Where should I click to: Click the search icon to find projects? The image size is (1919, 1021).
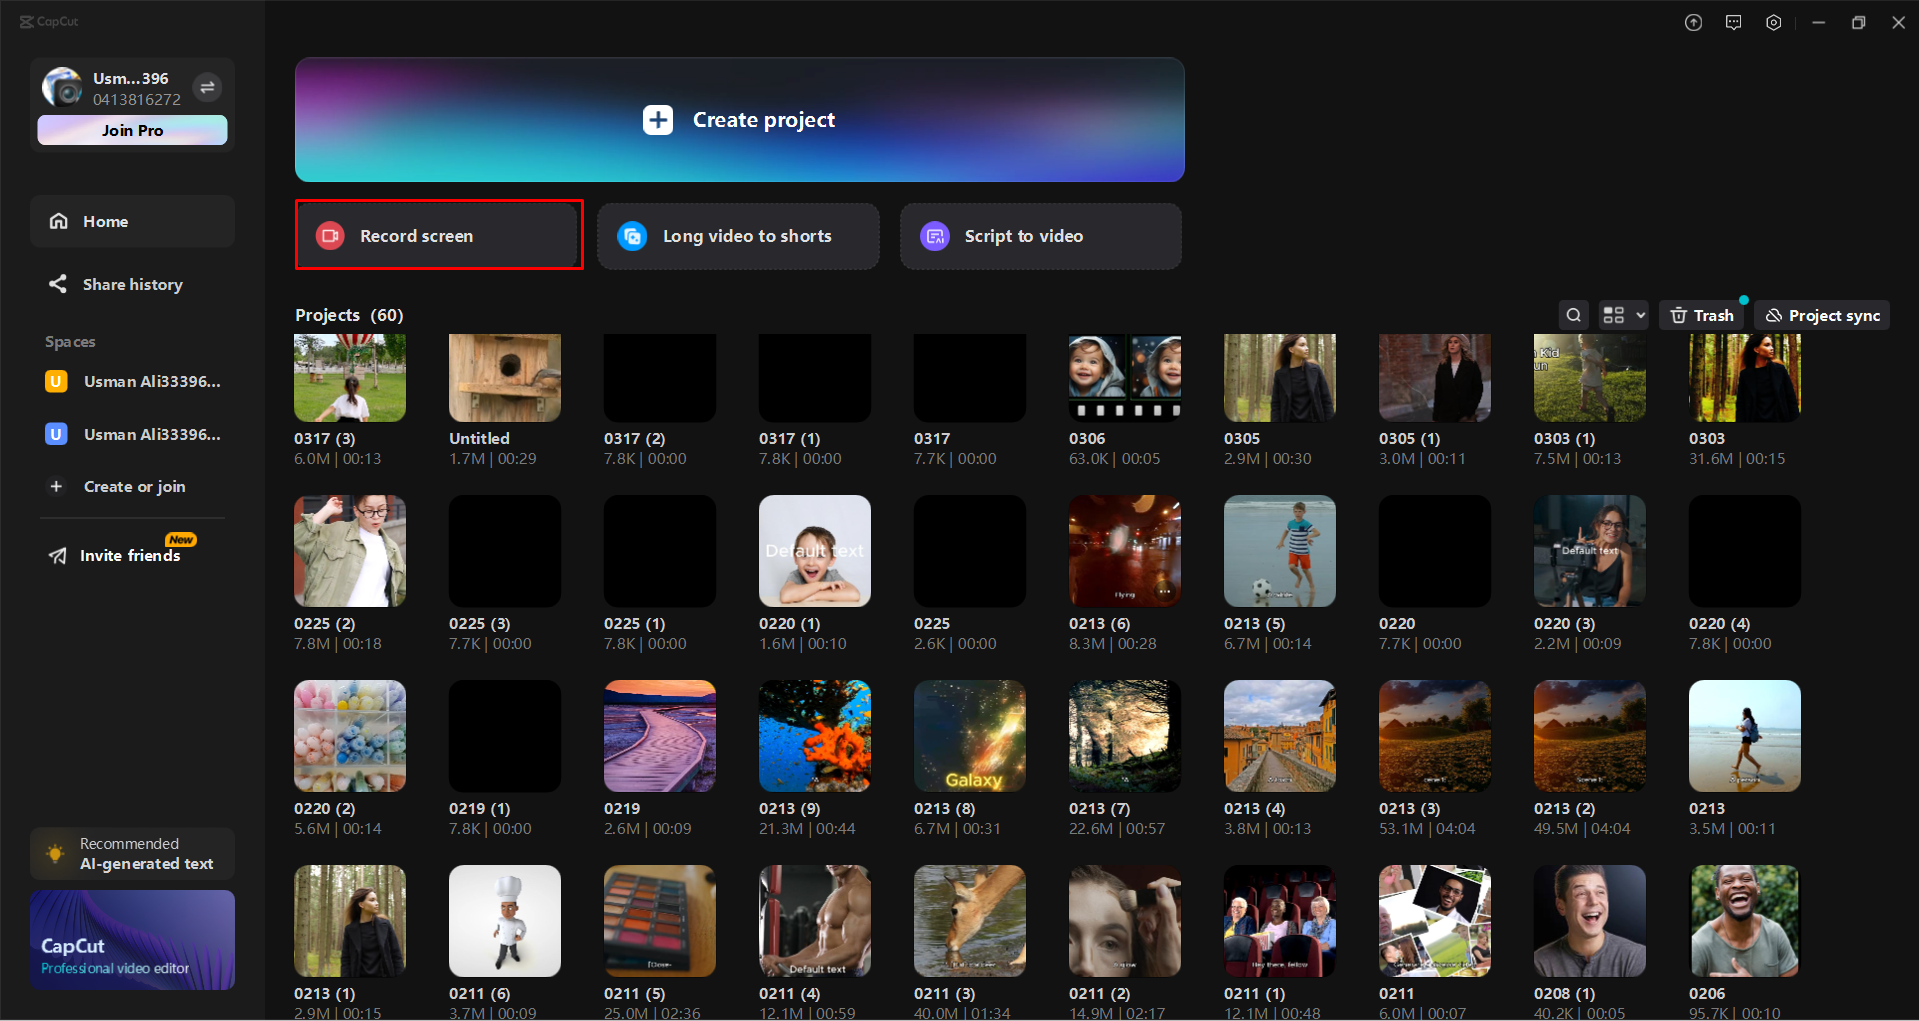pyautogui.click(x=1573, y=315)
